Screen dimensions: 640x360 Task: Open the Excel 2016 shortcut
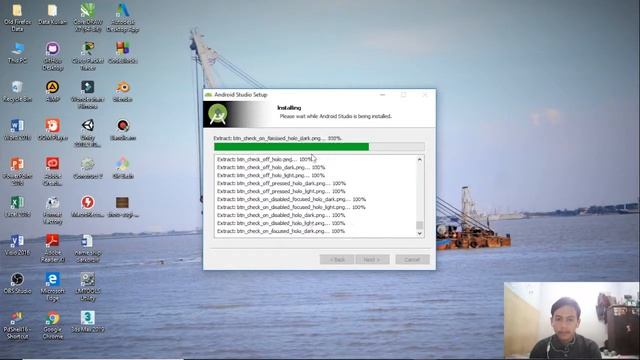point(17,207)
